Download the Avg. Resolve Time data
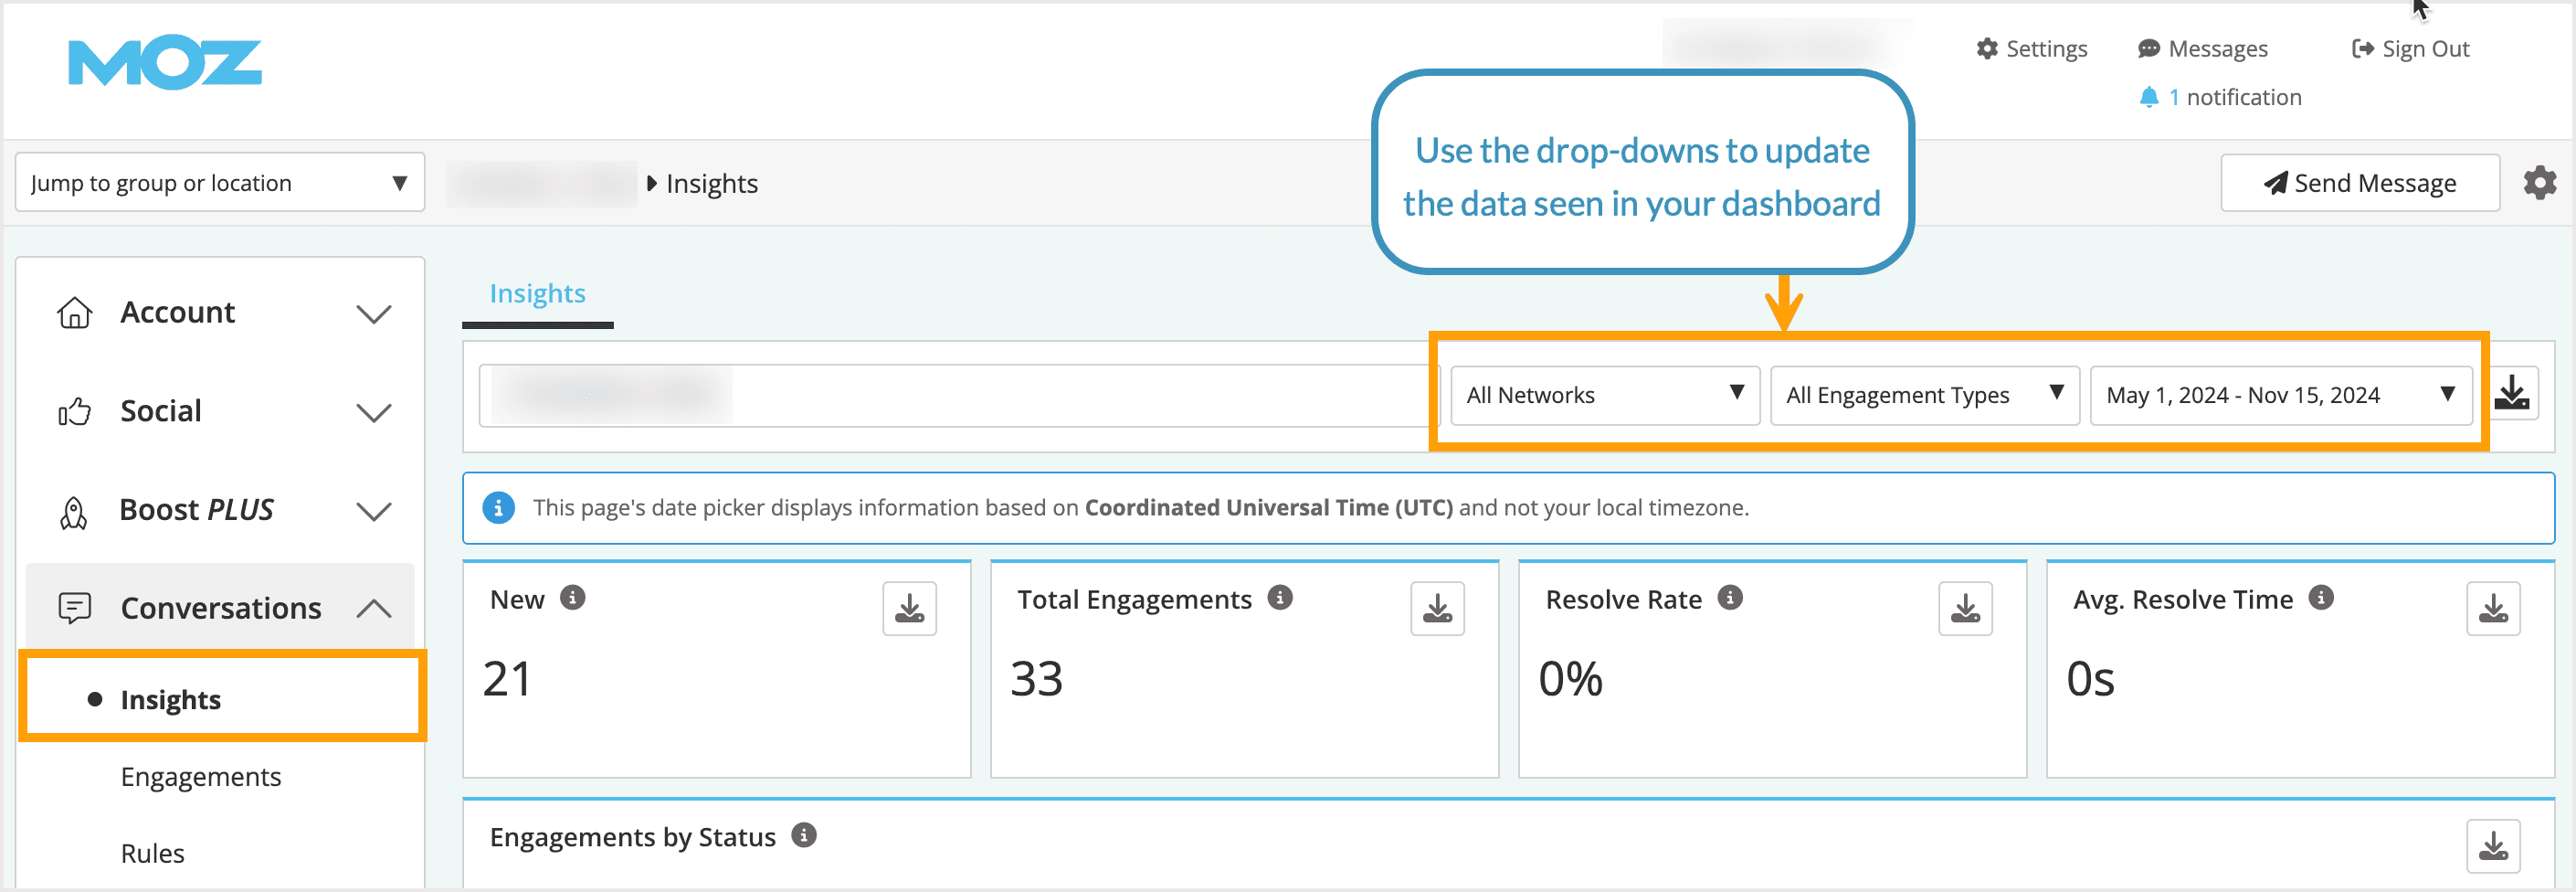Screen dimensions: 2576x892 pyautogui.click(x=2493, y=607)
